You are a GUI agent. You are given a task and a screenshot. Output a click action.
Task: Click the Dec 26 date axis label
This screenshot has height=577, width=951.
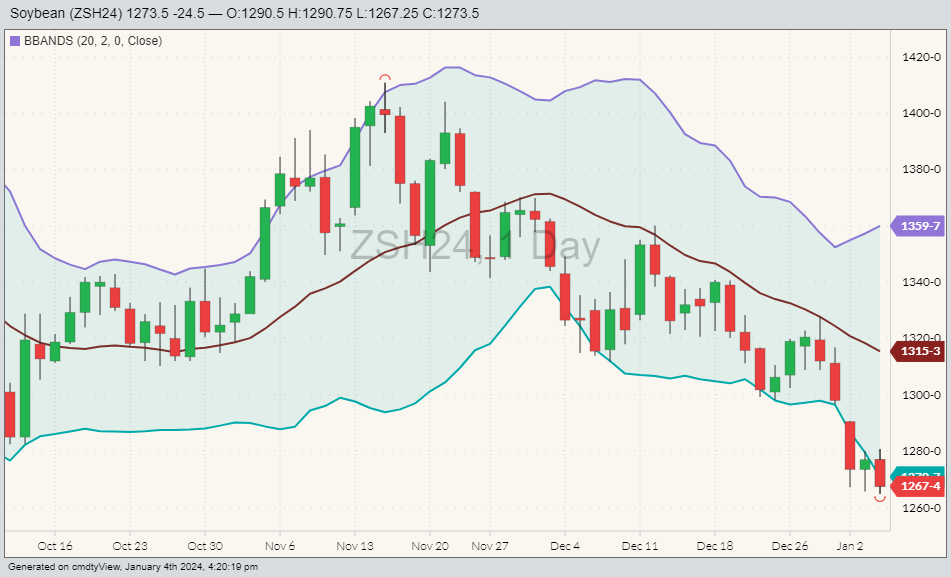click(790, 546)
